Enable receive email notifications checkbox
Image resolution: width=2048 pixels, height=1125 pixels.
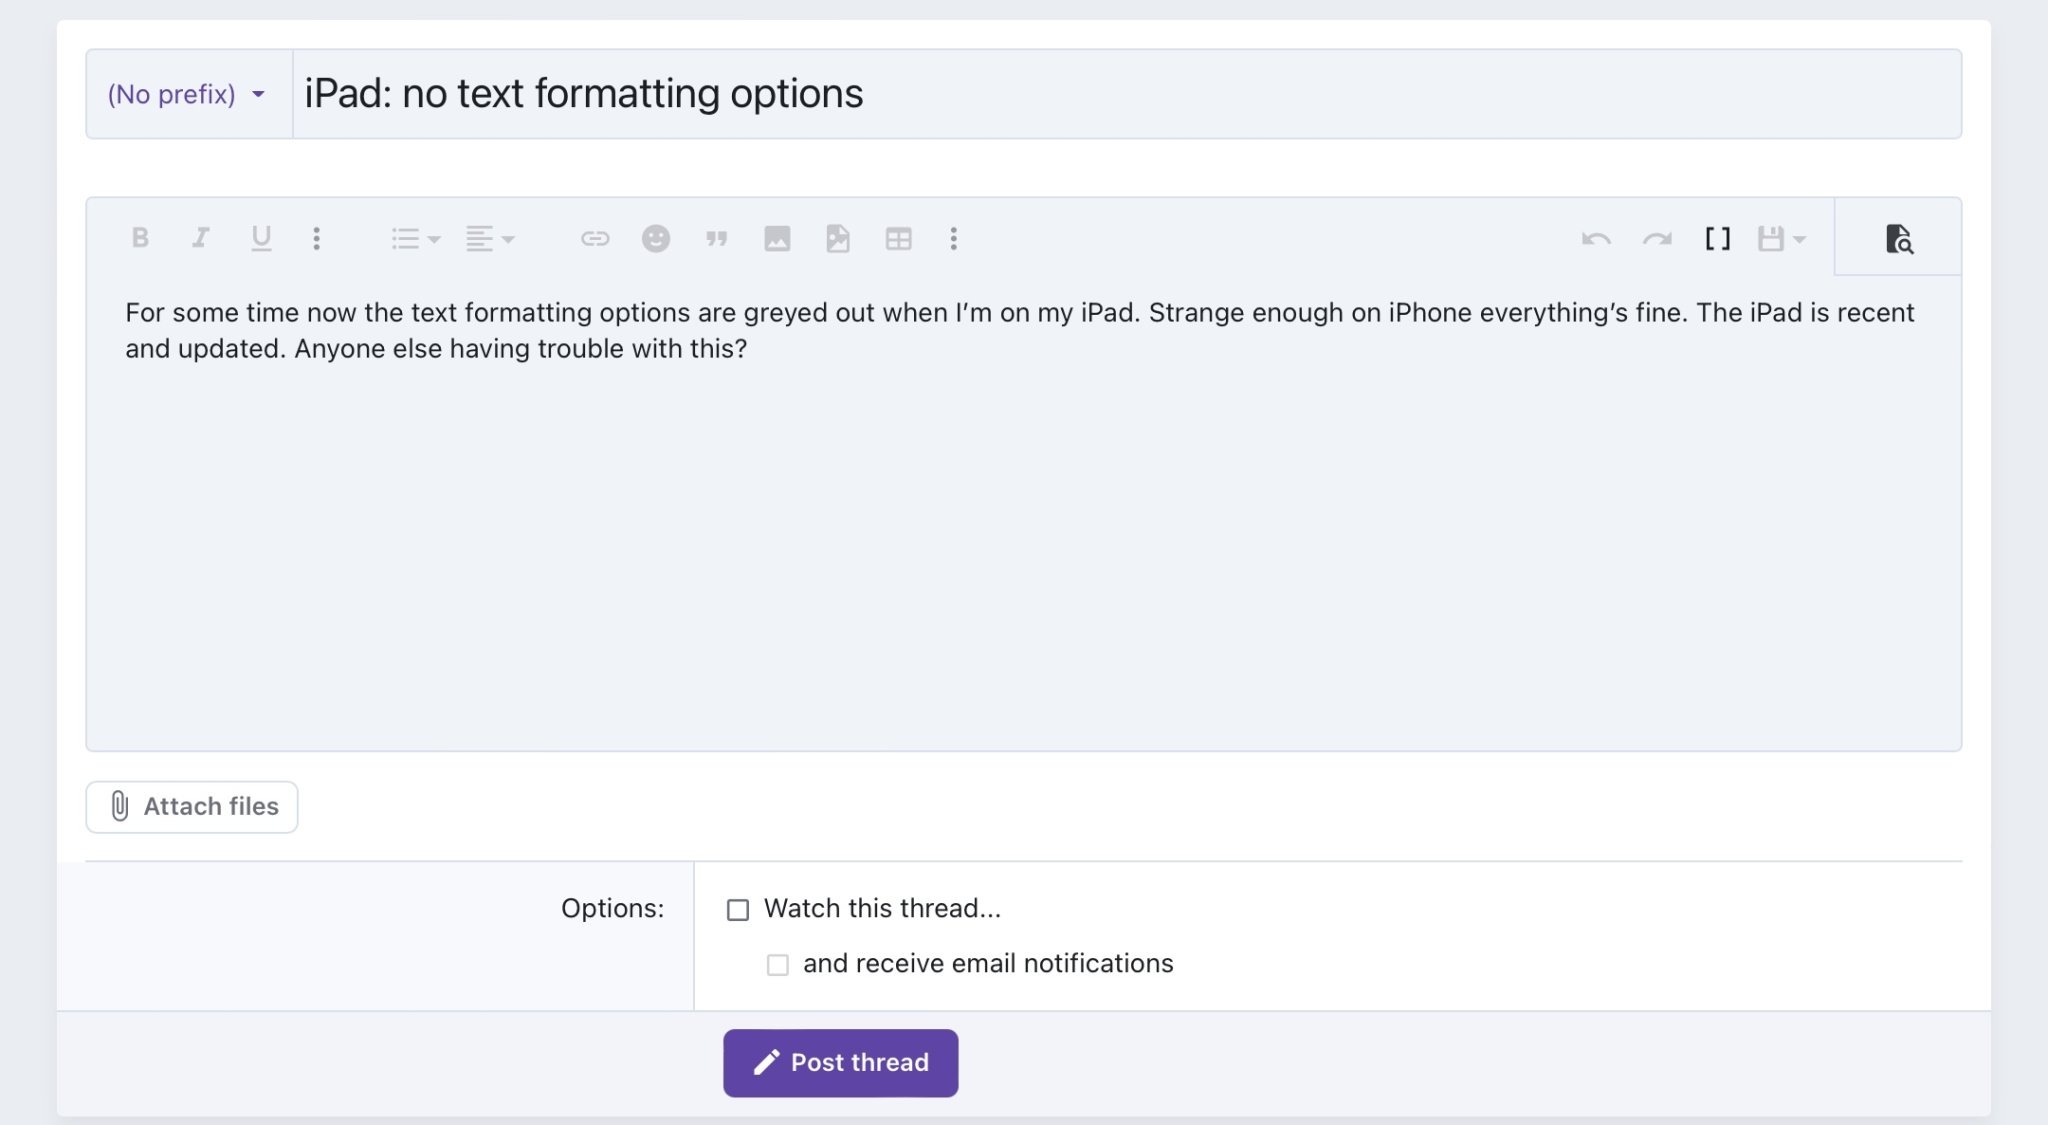pyautogui.click(x=777, y=964)
